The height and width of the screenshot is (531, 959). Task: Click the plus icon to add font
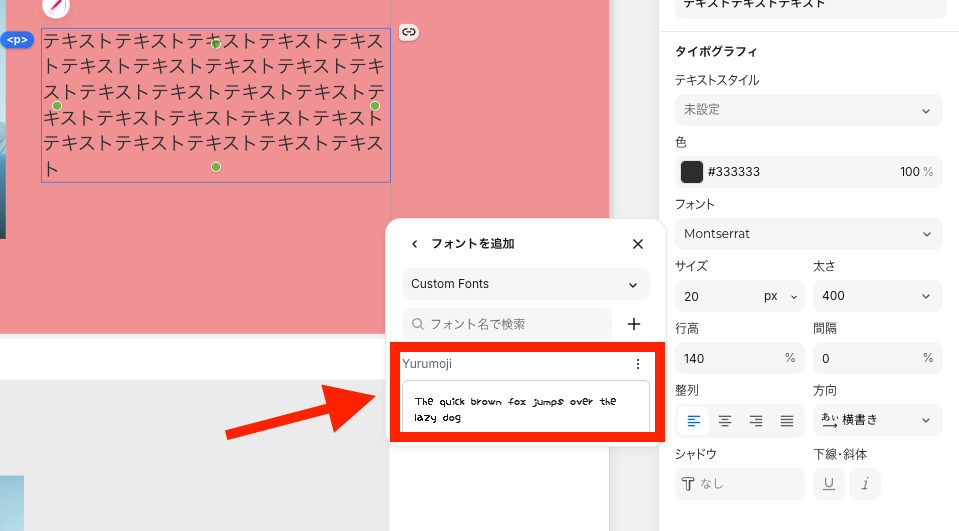pos(633,324)
